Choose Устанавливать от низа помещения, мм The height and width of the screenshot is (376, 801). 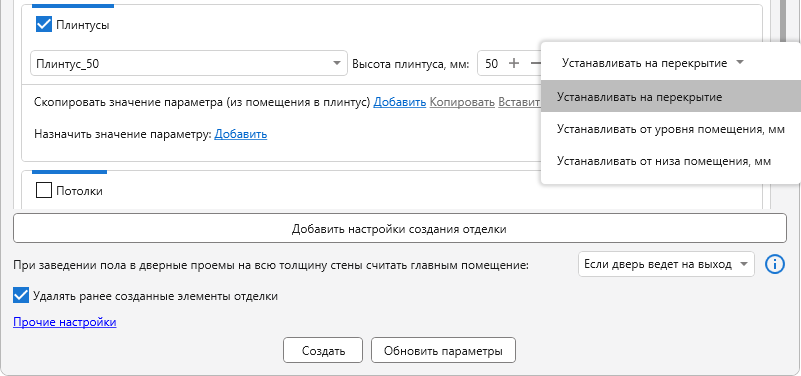click(x=670, y=161)
